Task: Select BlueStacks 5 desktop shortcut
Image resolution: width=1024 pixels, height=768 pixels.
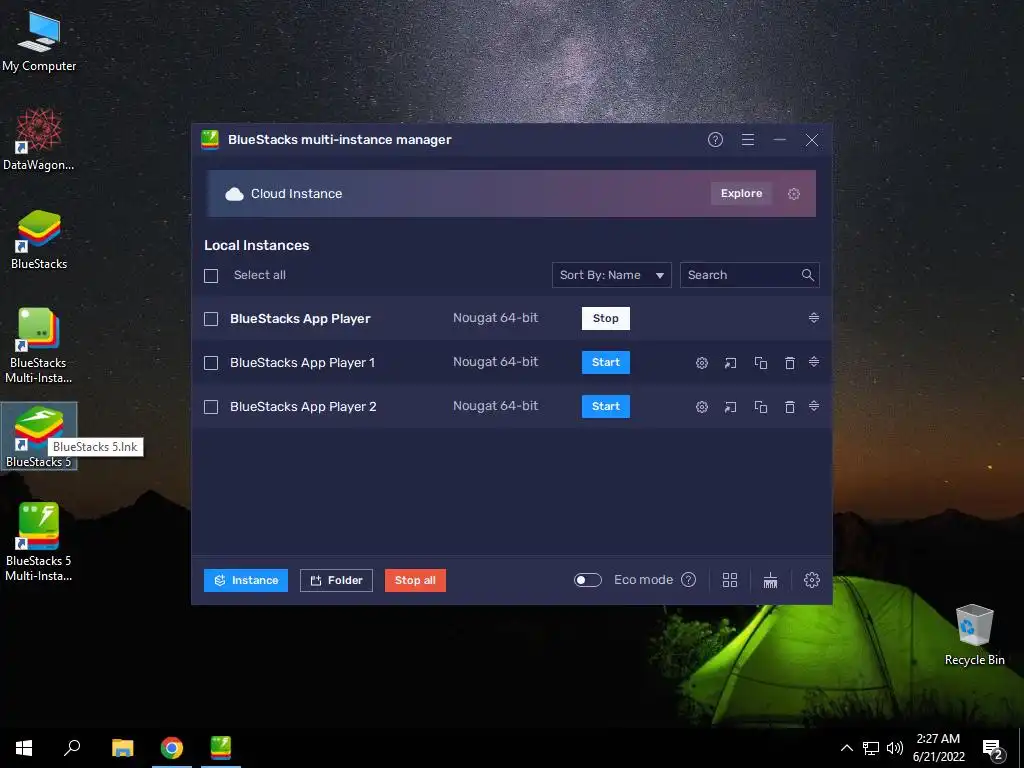Action: coord(39,436)
